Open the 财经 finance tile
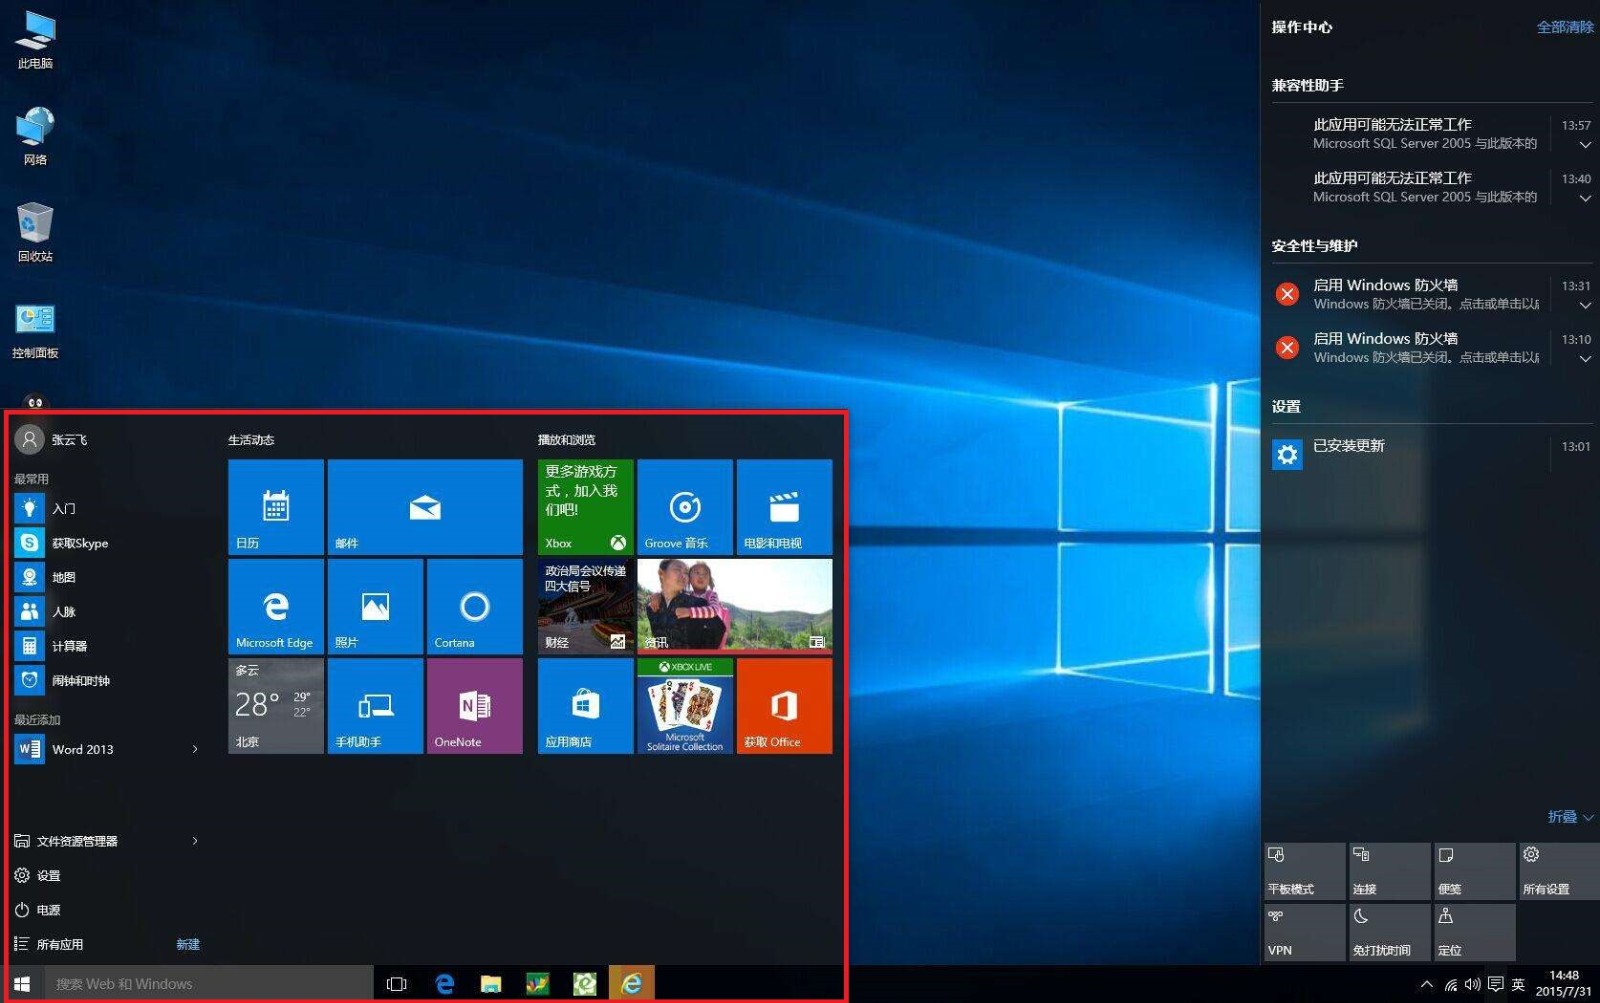 (586, 606)
